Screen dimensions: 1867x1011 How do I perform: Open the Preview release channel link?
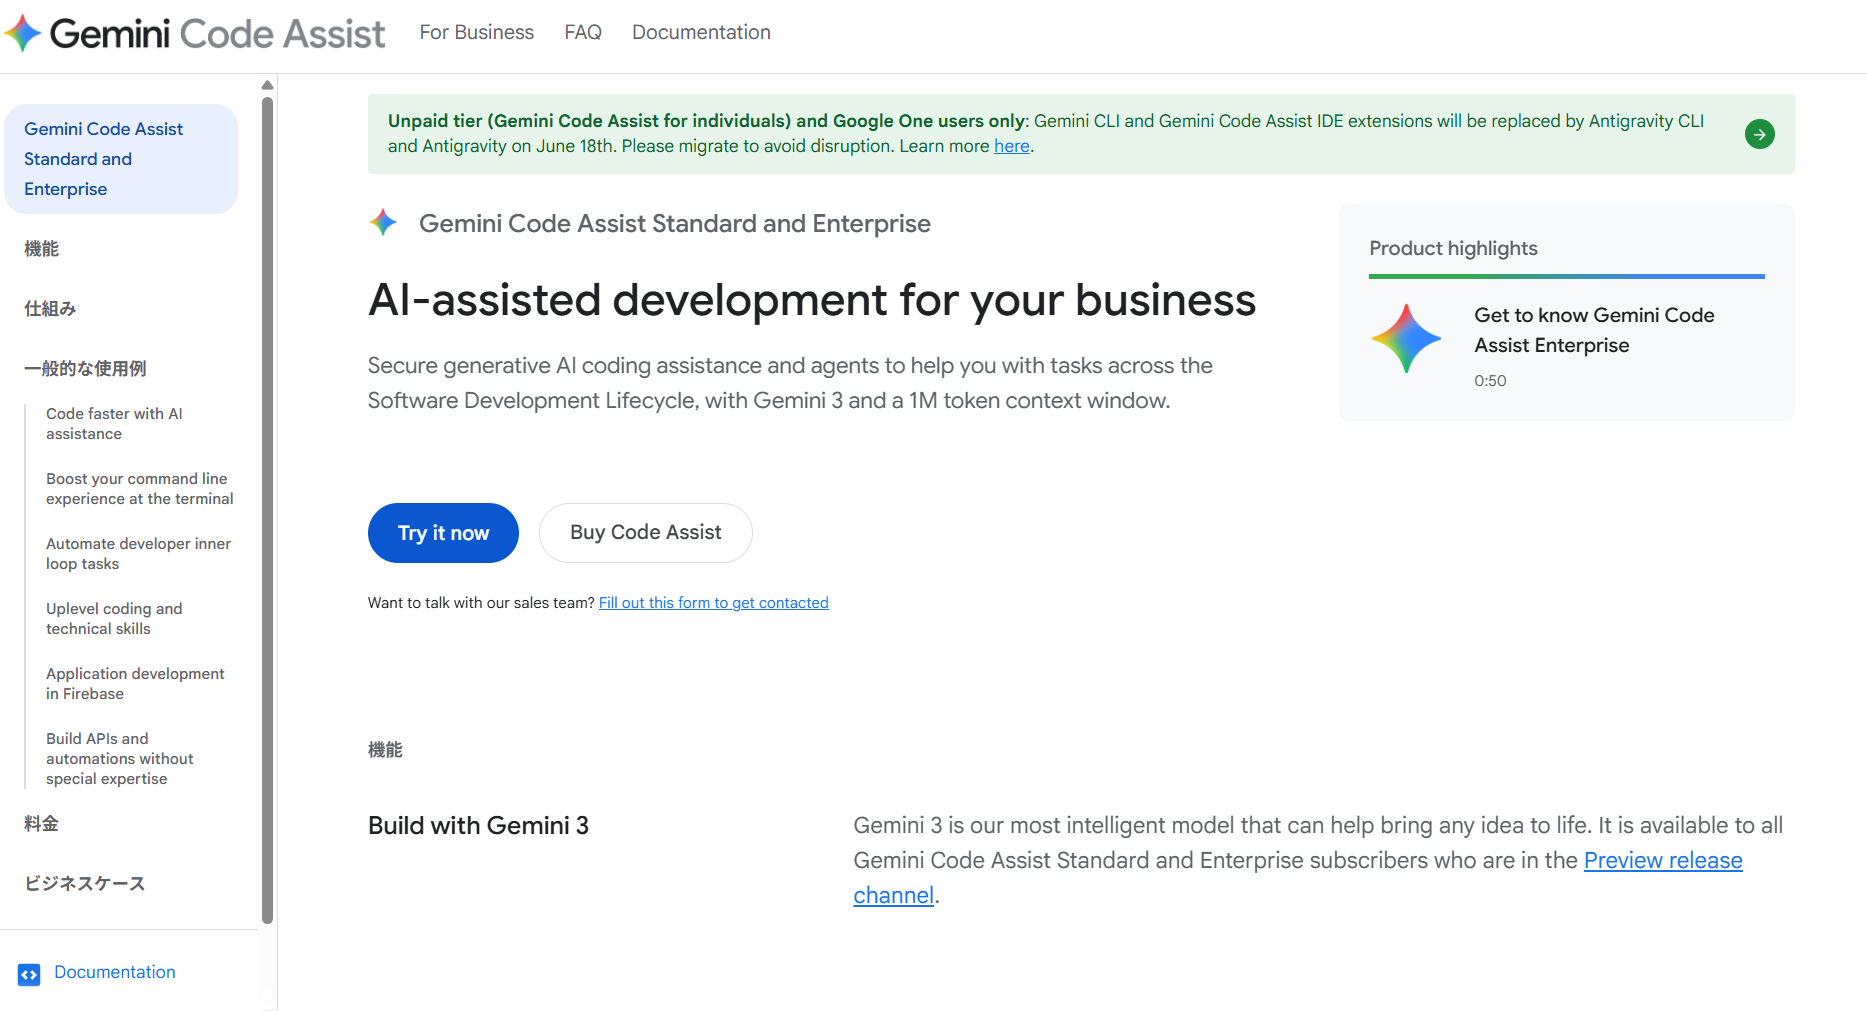click(x=1663, y=860)
